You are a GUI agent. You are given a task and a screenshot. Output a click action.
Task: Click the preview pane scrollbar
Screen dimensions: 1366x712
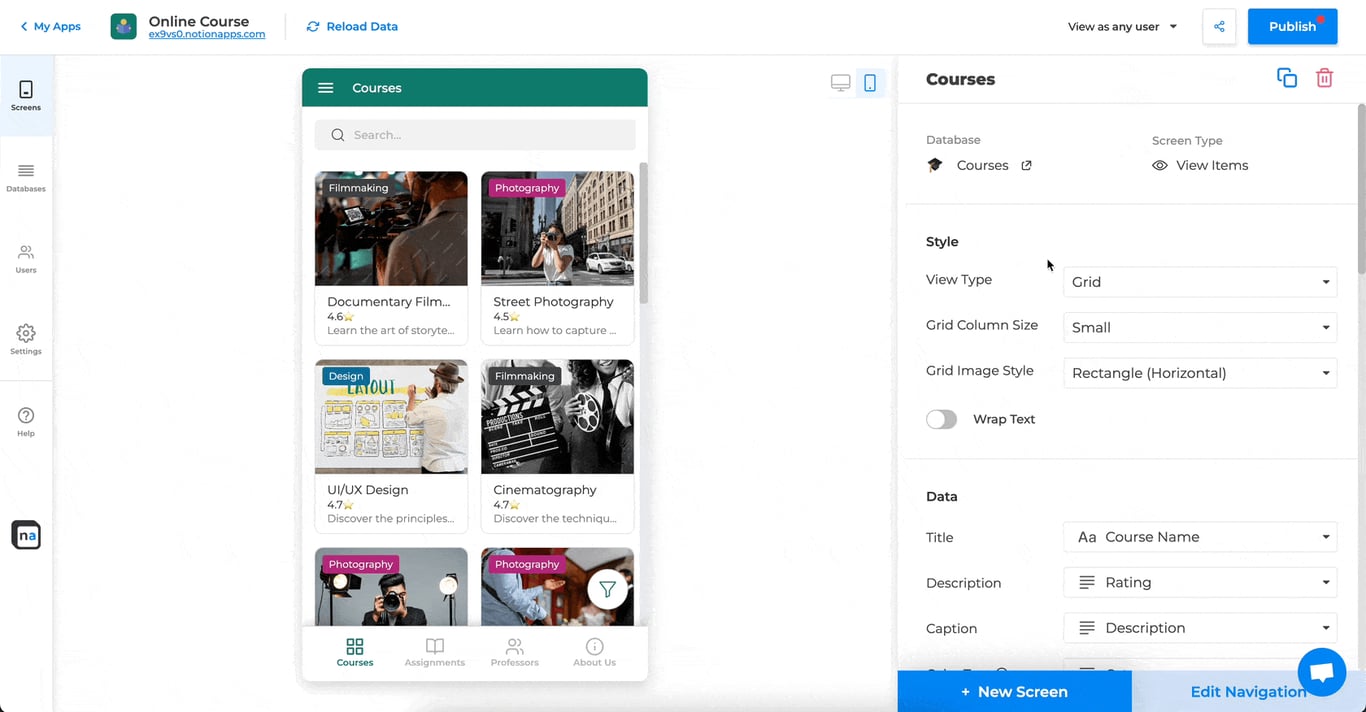pos(643,233)
